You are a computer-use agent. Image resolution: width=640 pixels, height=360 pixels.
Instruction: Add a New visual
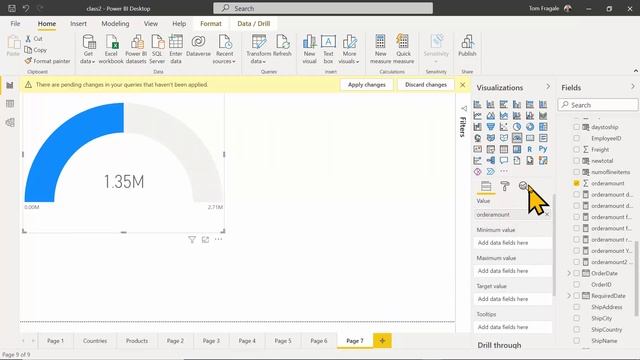[309, 49]
